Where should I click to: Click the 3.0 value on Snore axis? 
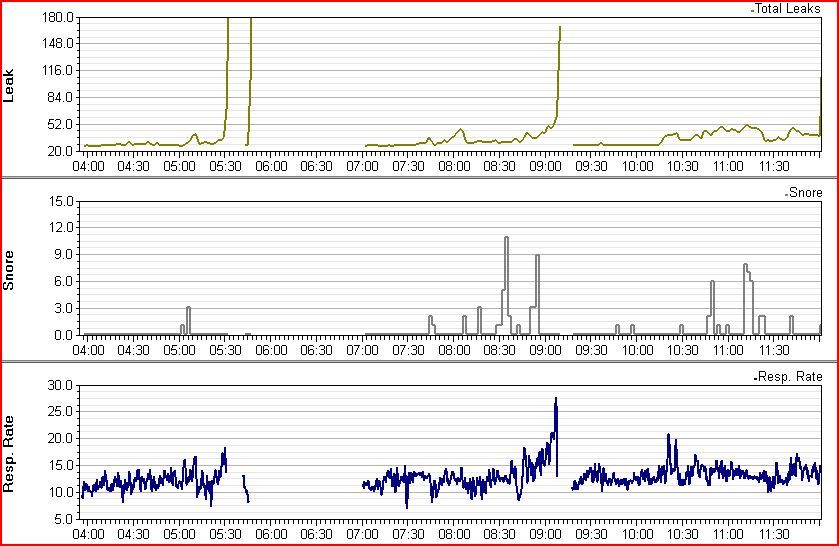coord(64,308)
